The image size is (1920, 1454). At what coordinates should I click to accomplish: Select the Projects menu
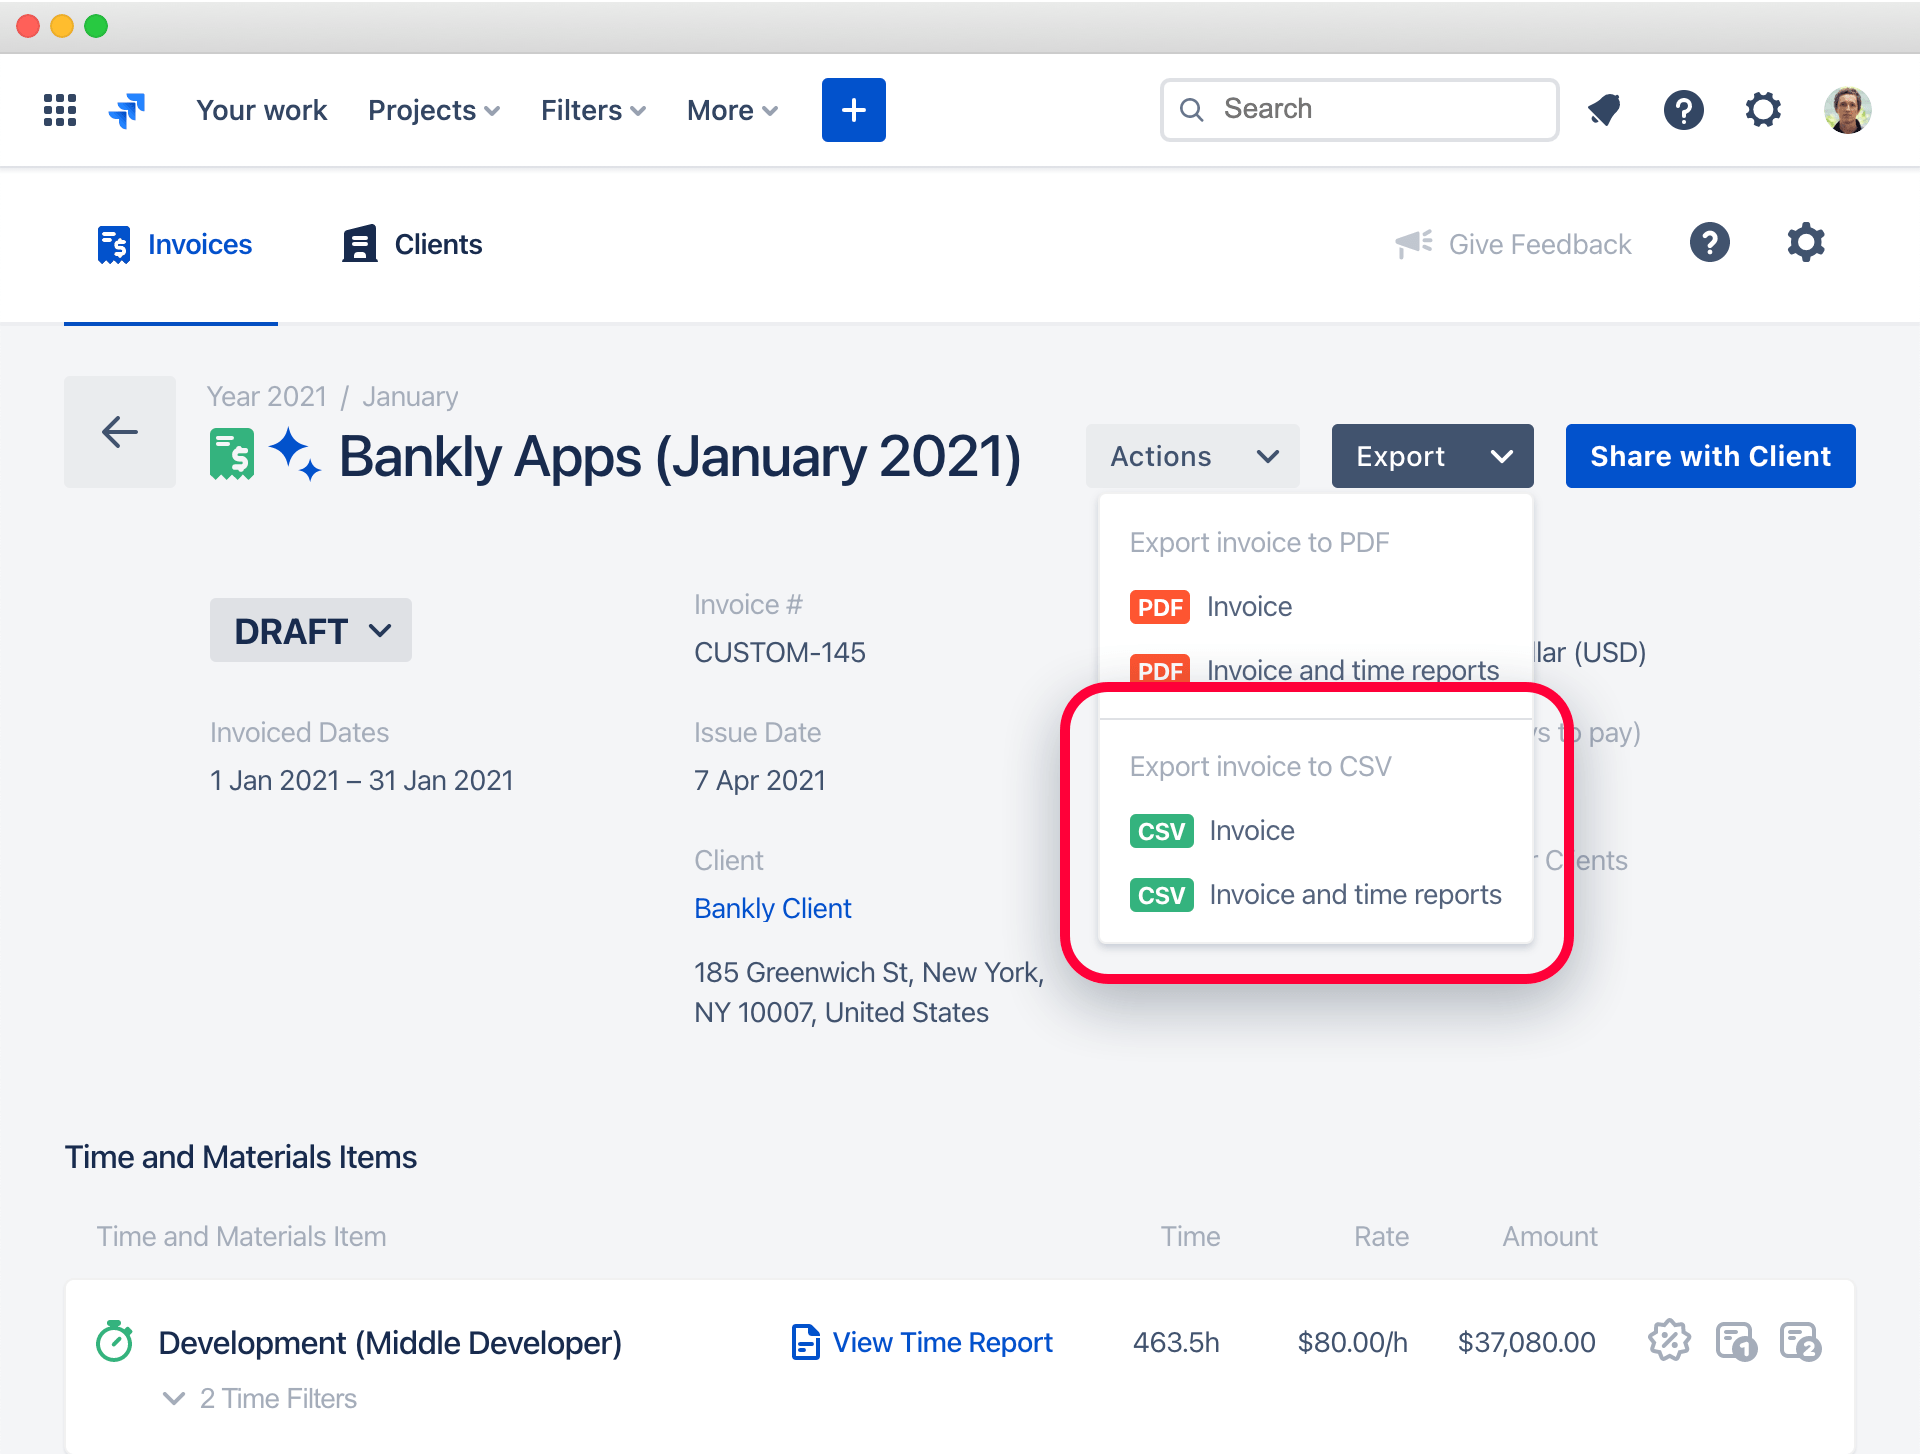(x=433, y=110)
